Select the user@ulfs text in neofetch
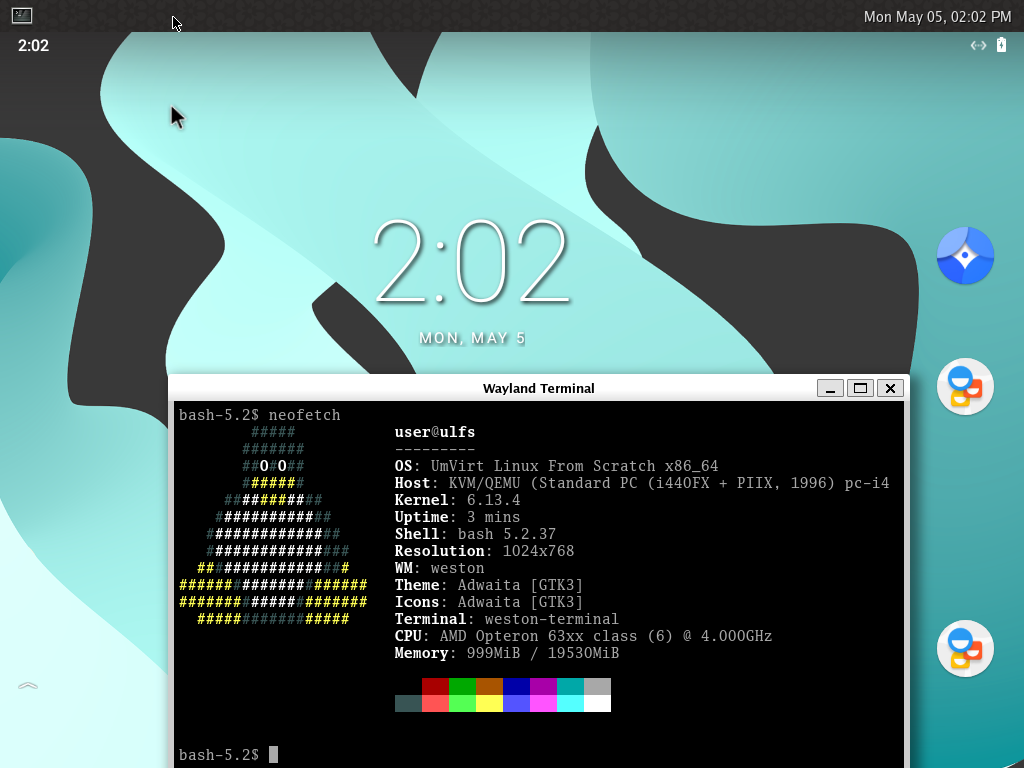 coord(434,431)
